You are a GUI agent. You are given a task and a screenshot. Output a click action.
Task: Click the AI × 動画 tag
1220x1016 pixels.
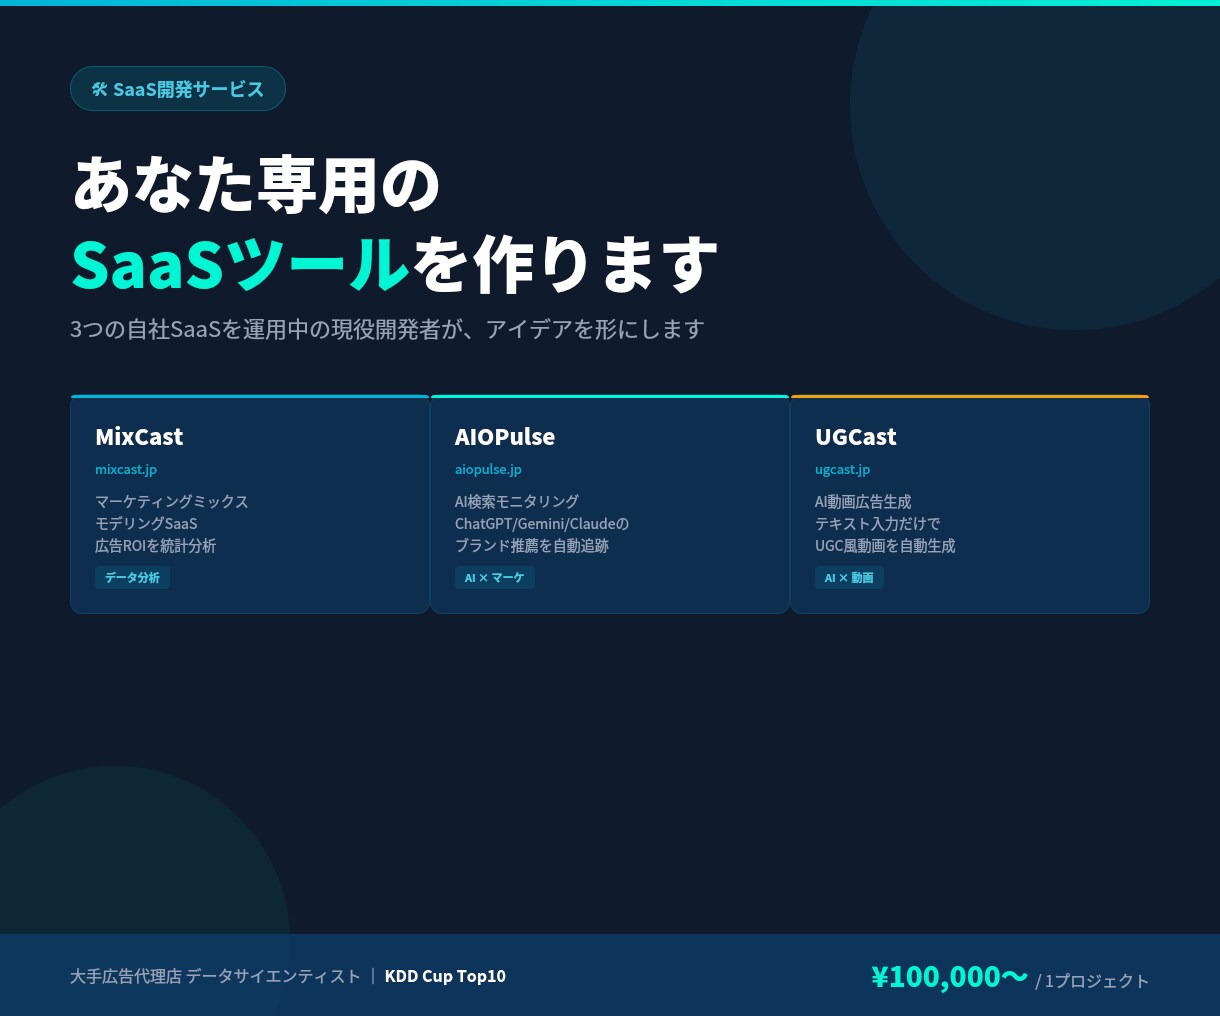click(849, 578)
